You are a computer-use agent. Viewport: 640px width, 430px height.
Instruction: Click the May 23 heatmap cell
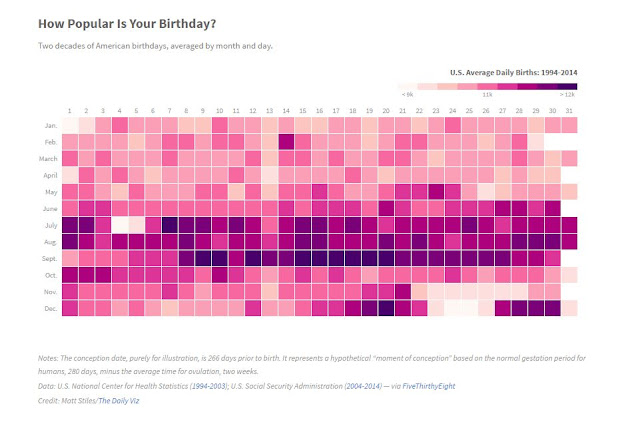[436, 192]
